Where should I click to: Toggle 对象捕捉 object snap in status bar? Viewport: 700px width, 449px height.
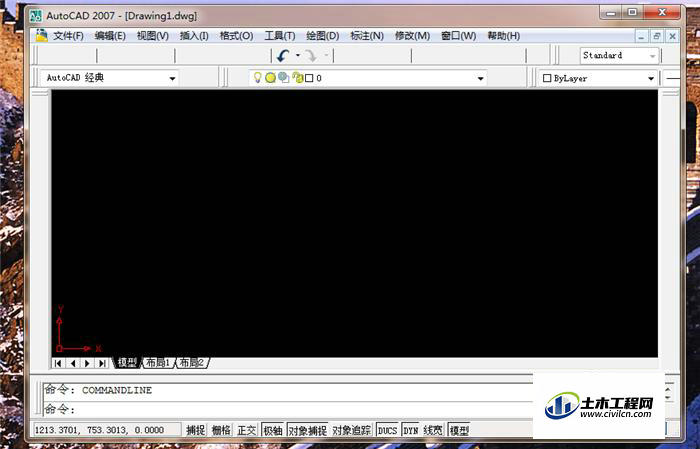pos(307,430)
